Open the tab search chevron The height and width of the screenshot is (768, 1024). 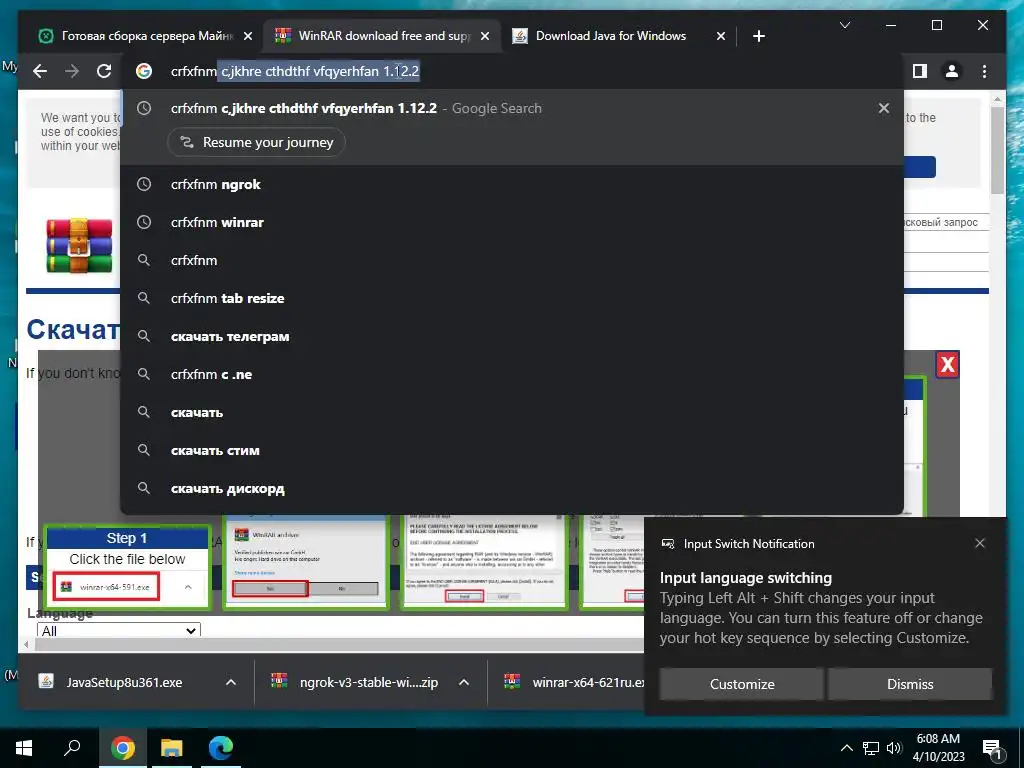point(844,25)
